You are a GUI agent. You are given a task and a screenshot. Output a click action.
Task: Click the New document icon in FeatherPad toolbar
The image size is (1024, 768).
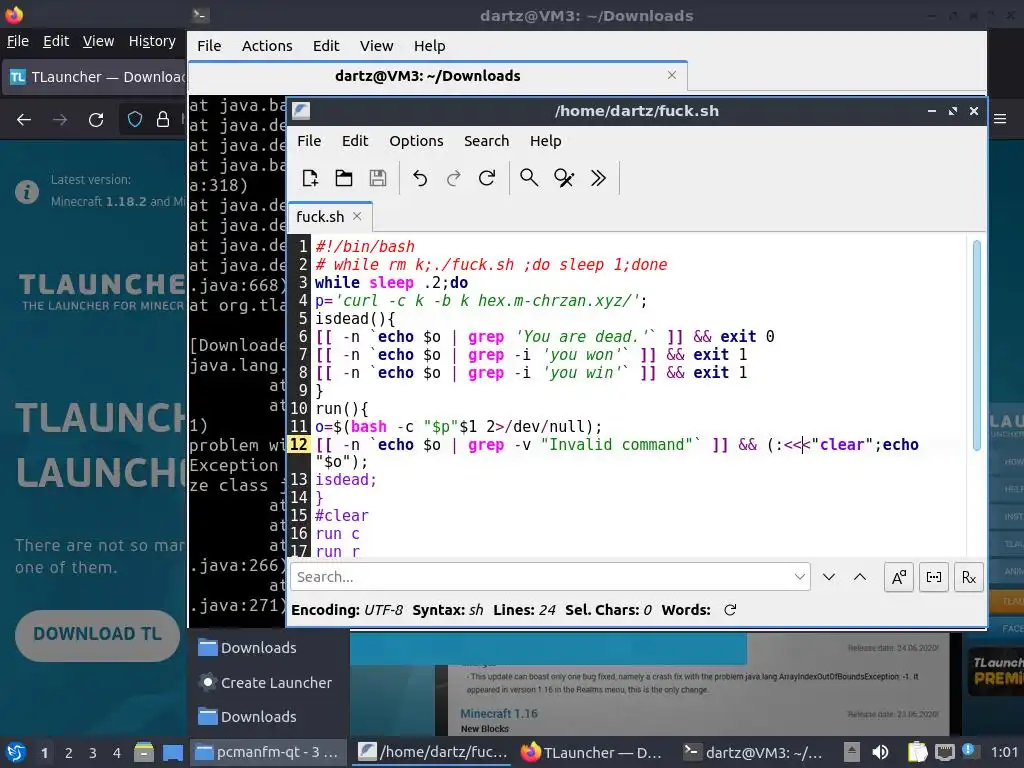pos(310,178)
